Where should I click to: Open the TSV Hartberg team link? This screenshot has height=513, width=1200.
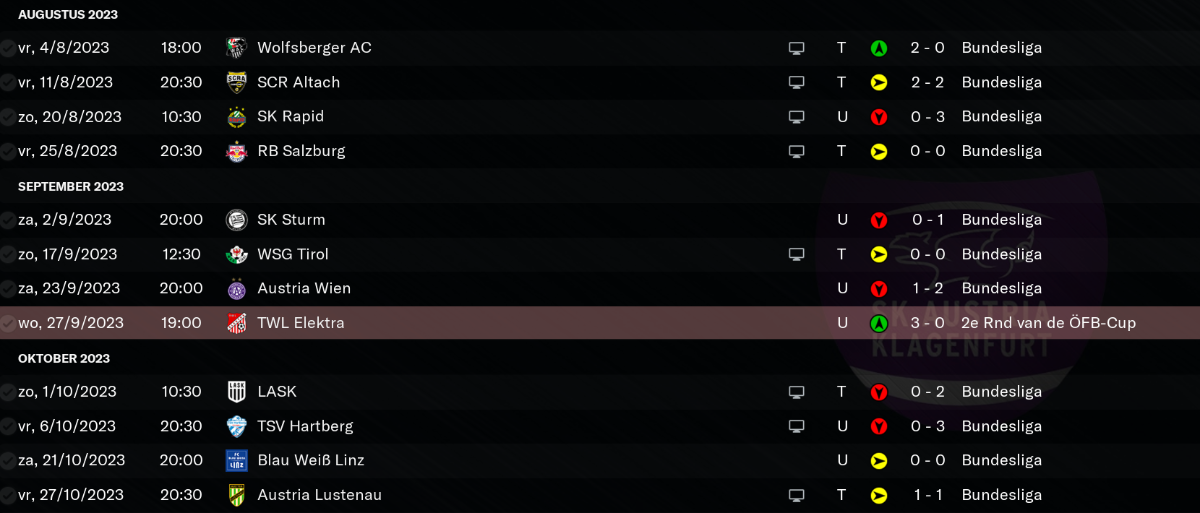[305, 426]
